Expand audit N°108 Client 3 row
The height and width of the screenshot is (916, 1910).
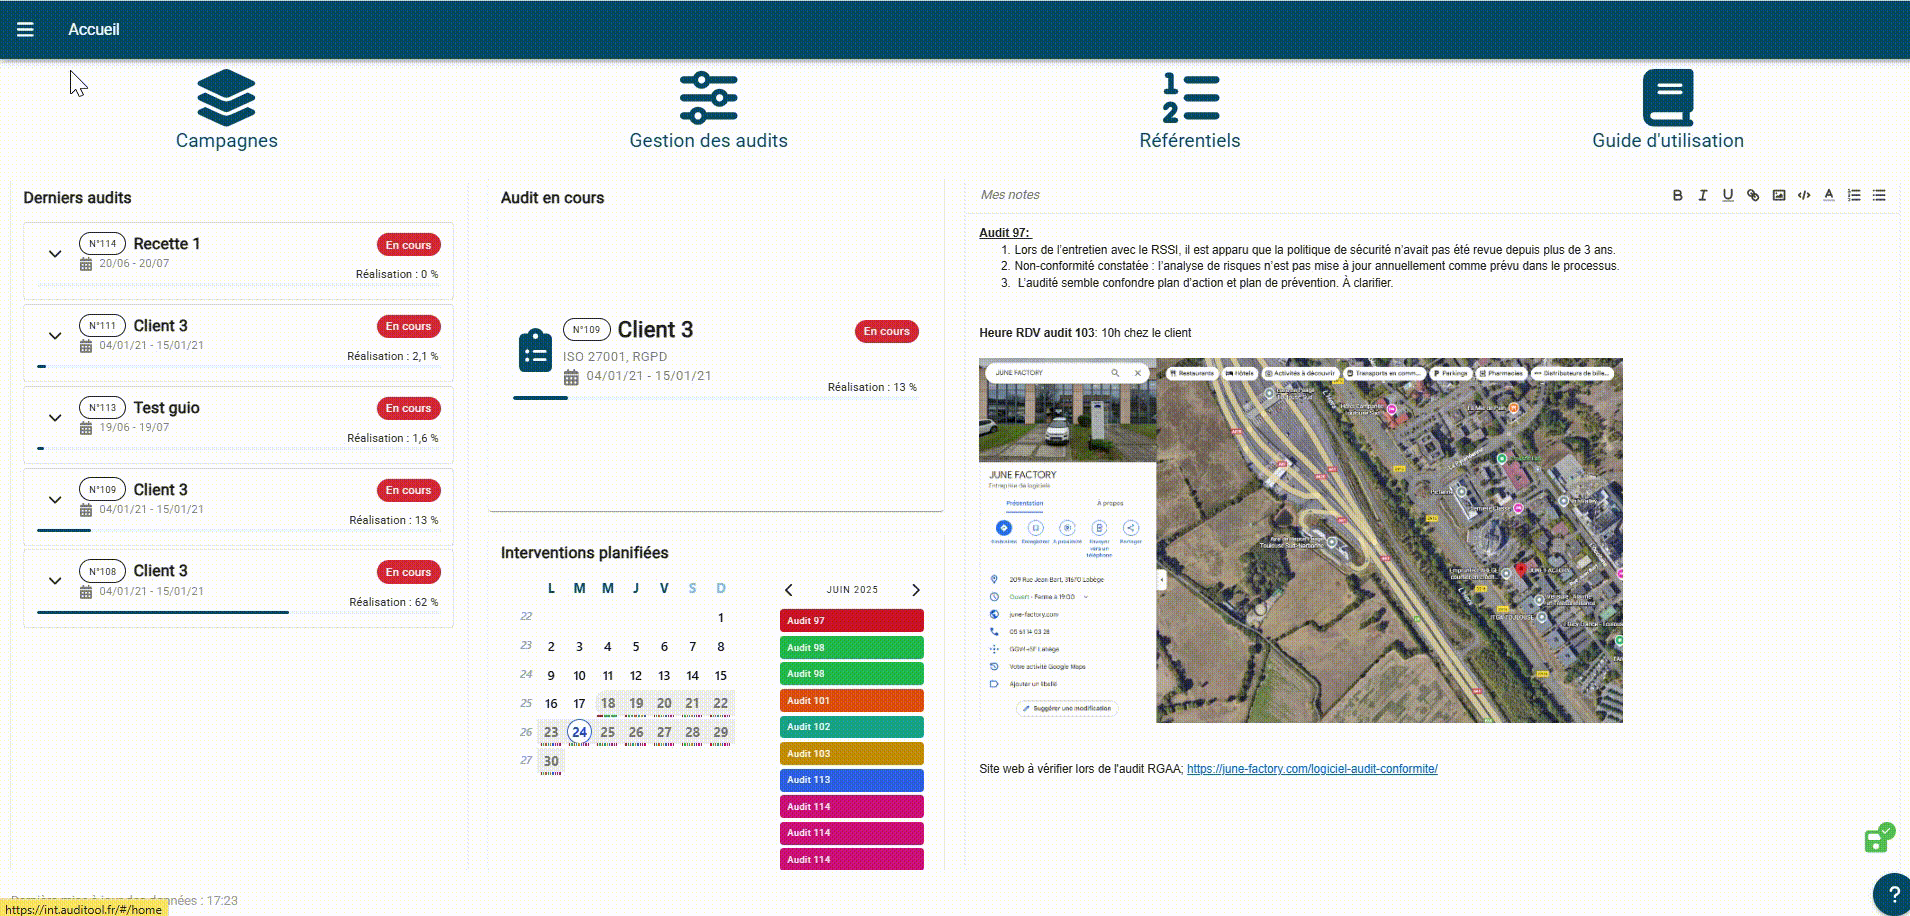(x=55, y=581)
